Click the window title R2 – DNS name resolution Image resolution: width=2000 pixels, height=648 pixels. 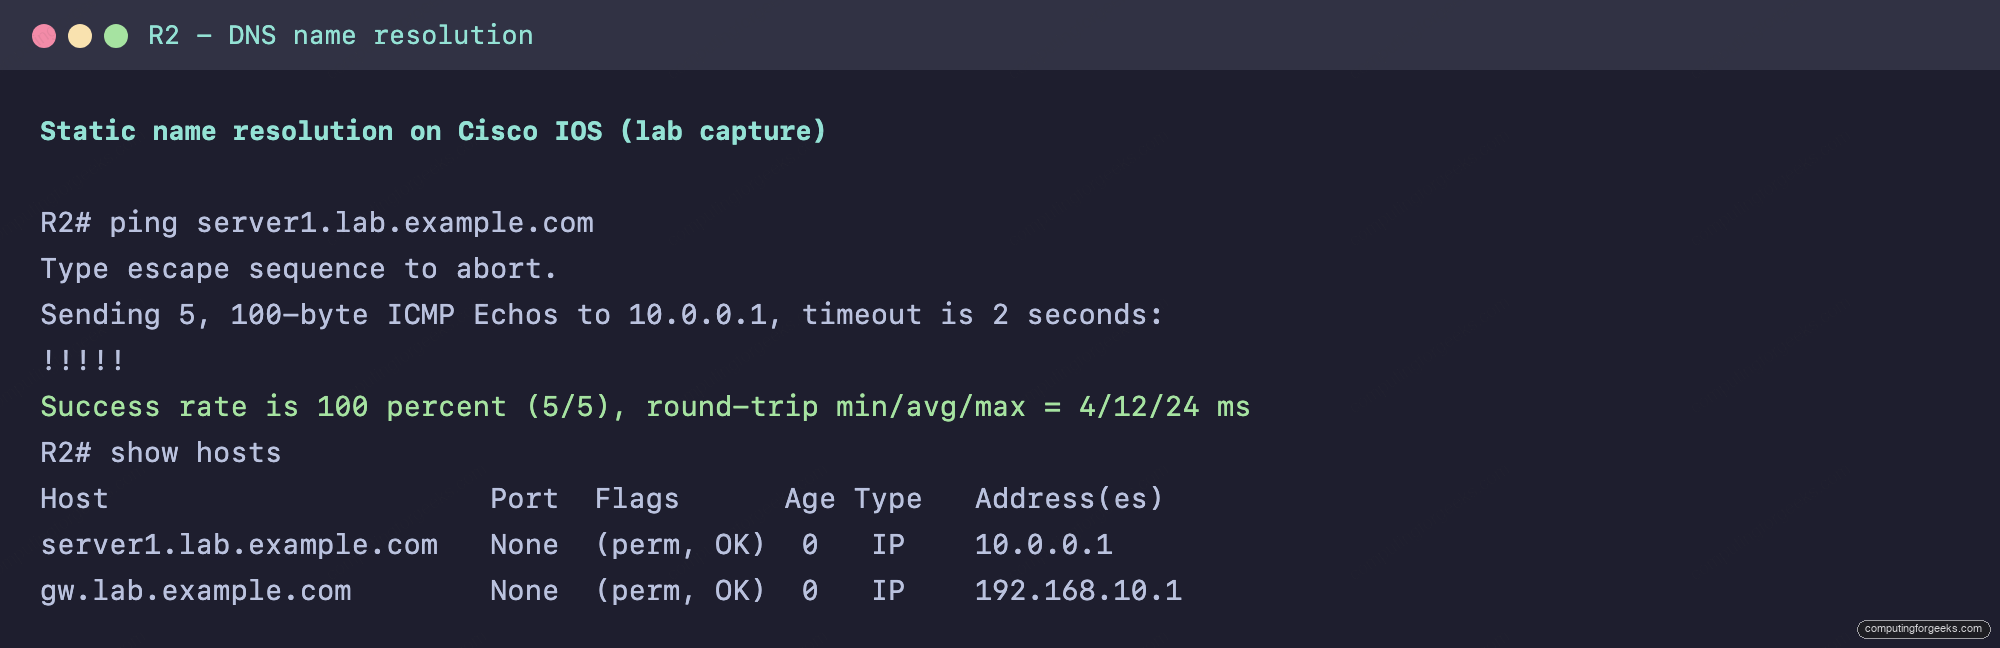[x=341, y=36]
